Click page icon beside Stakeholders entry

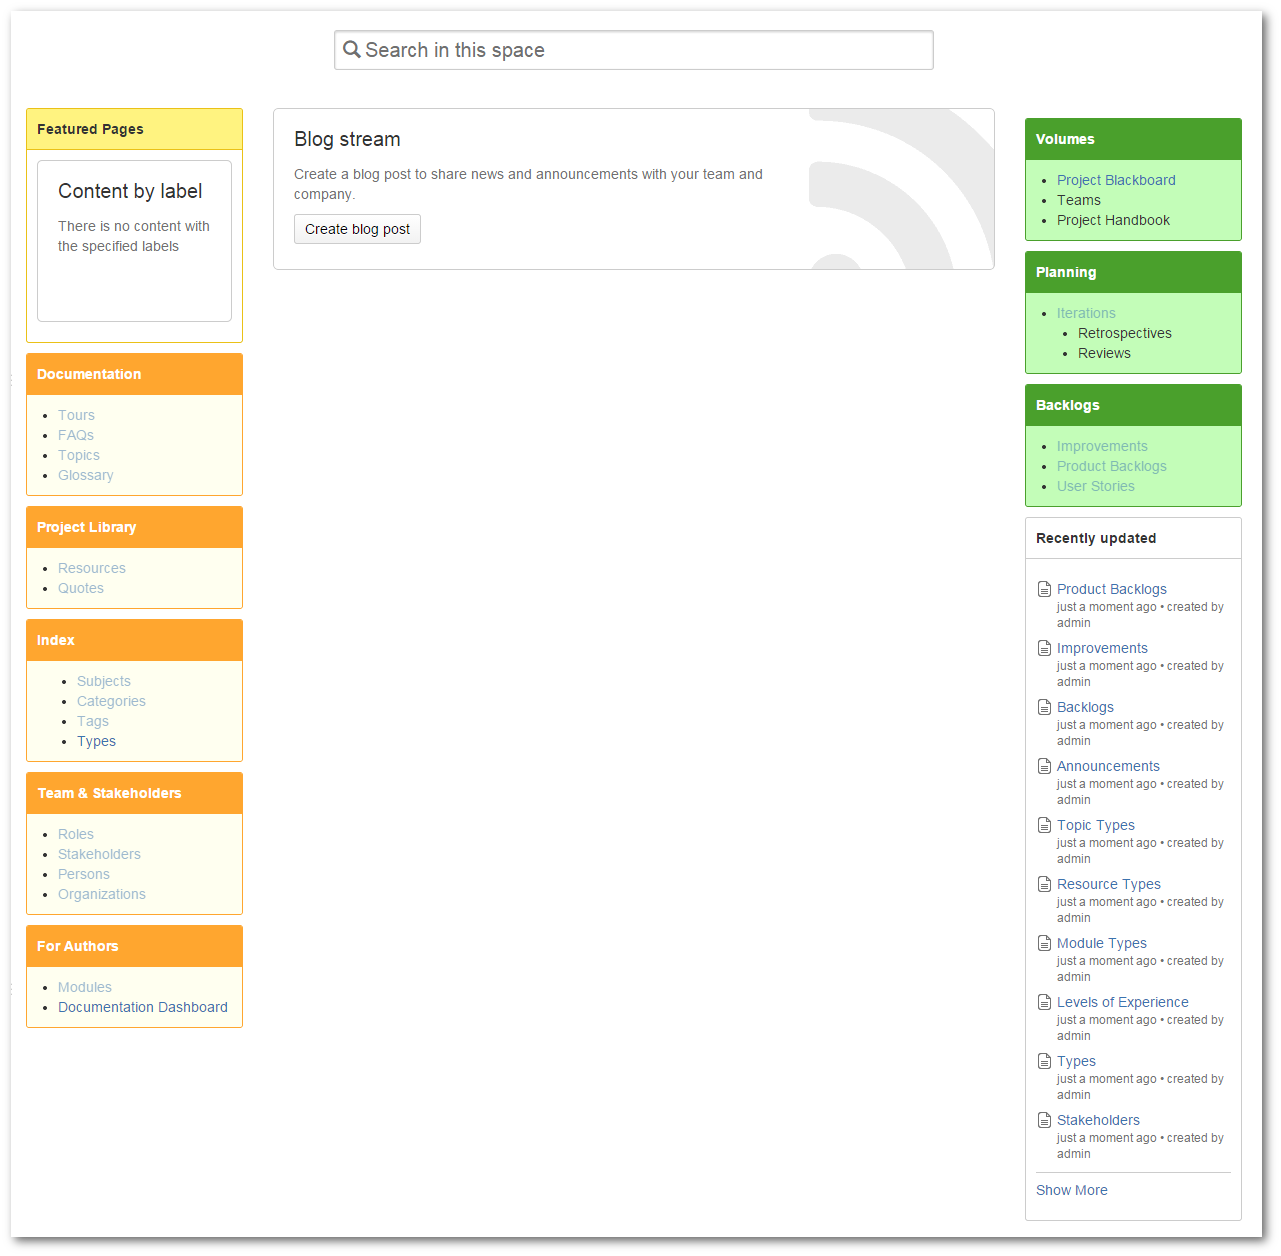coord(1044,1120)
